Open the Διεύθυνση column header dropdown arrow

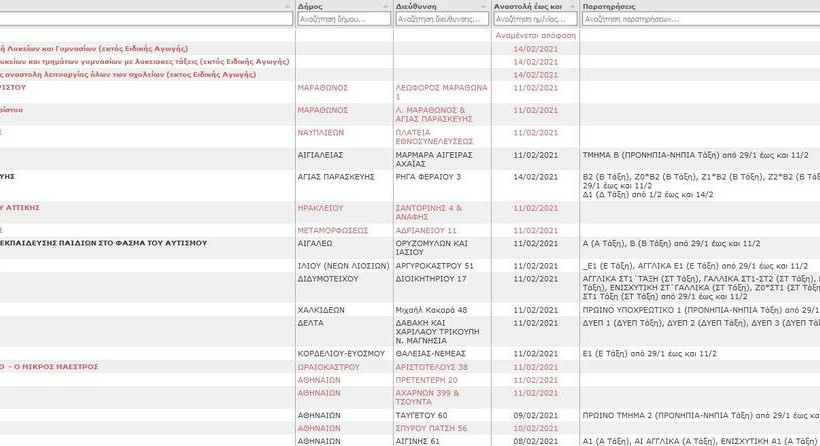[x=483, y=6]
